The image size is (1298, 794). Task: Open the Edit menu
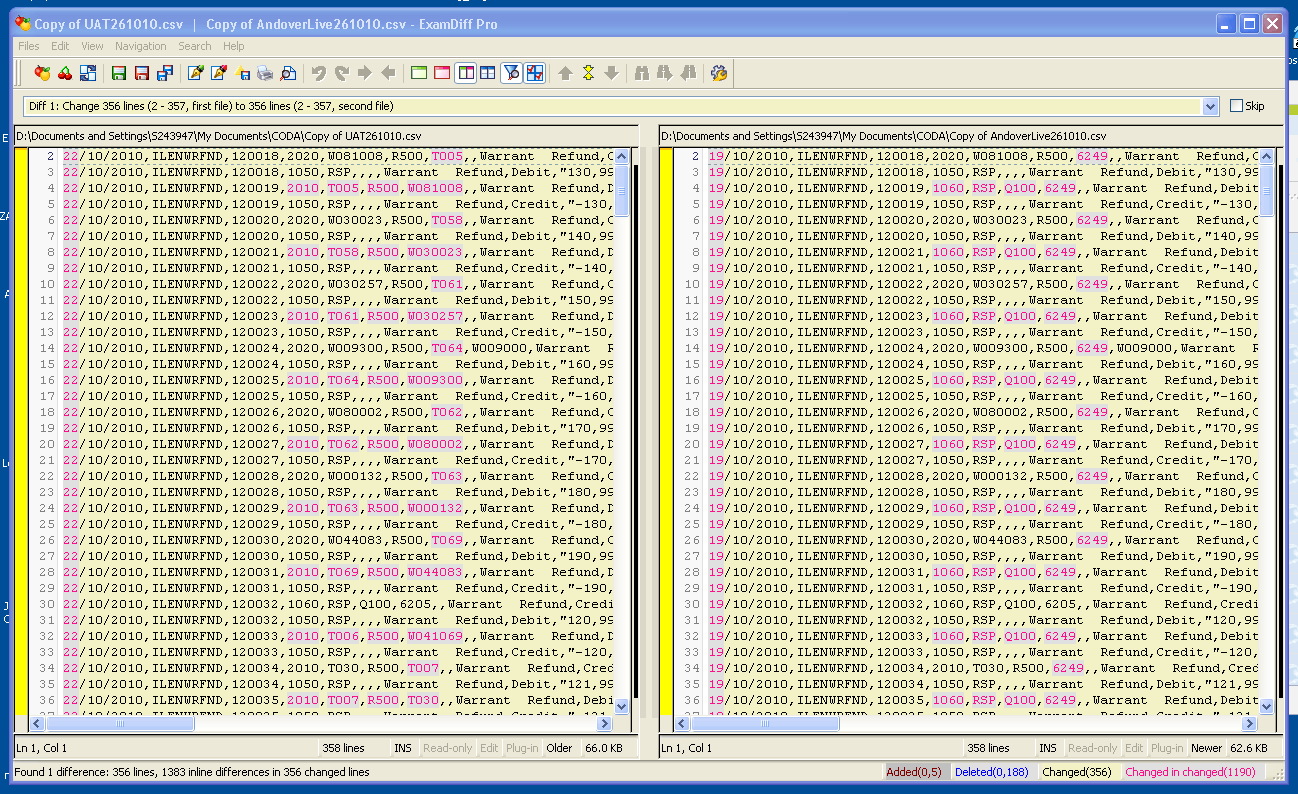click(x=61, y=46)
